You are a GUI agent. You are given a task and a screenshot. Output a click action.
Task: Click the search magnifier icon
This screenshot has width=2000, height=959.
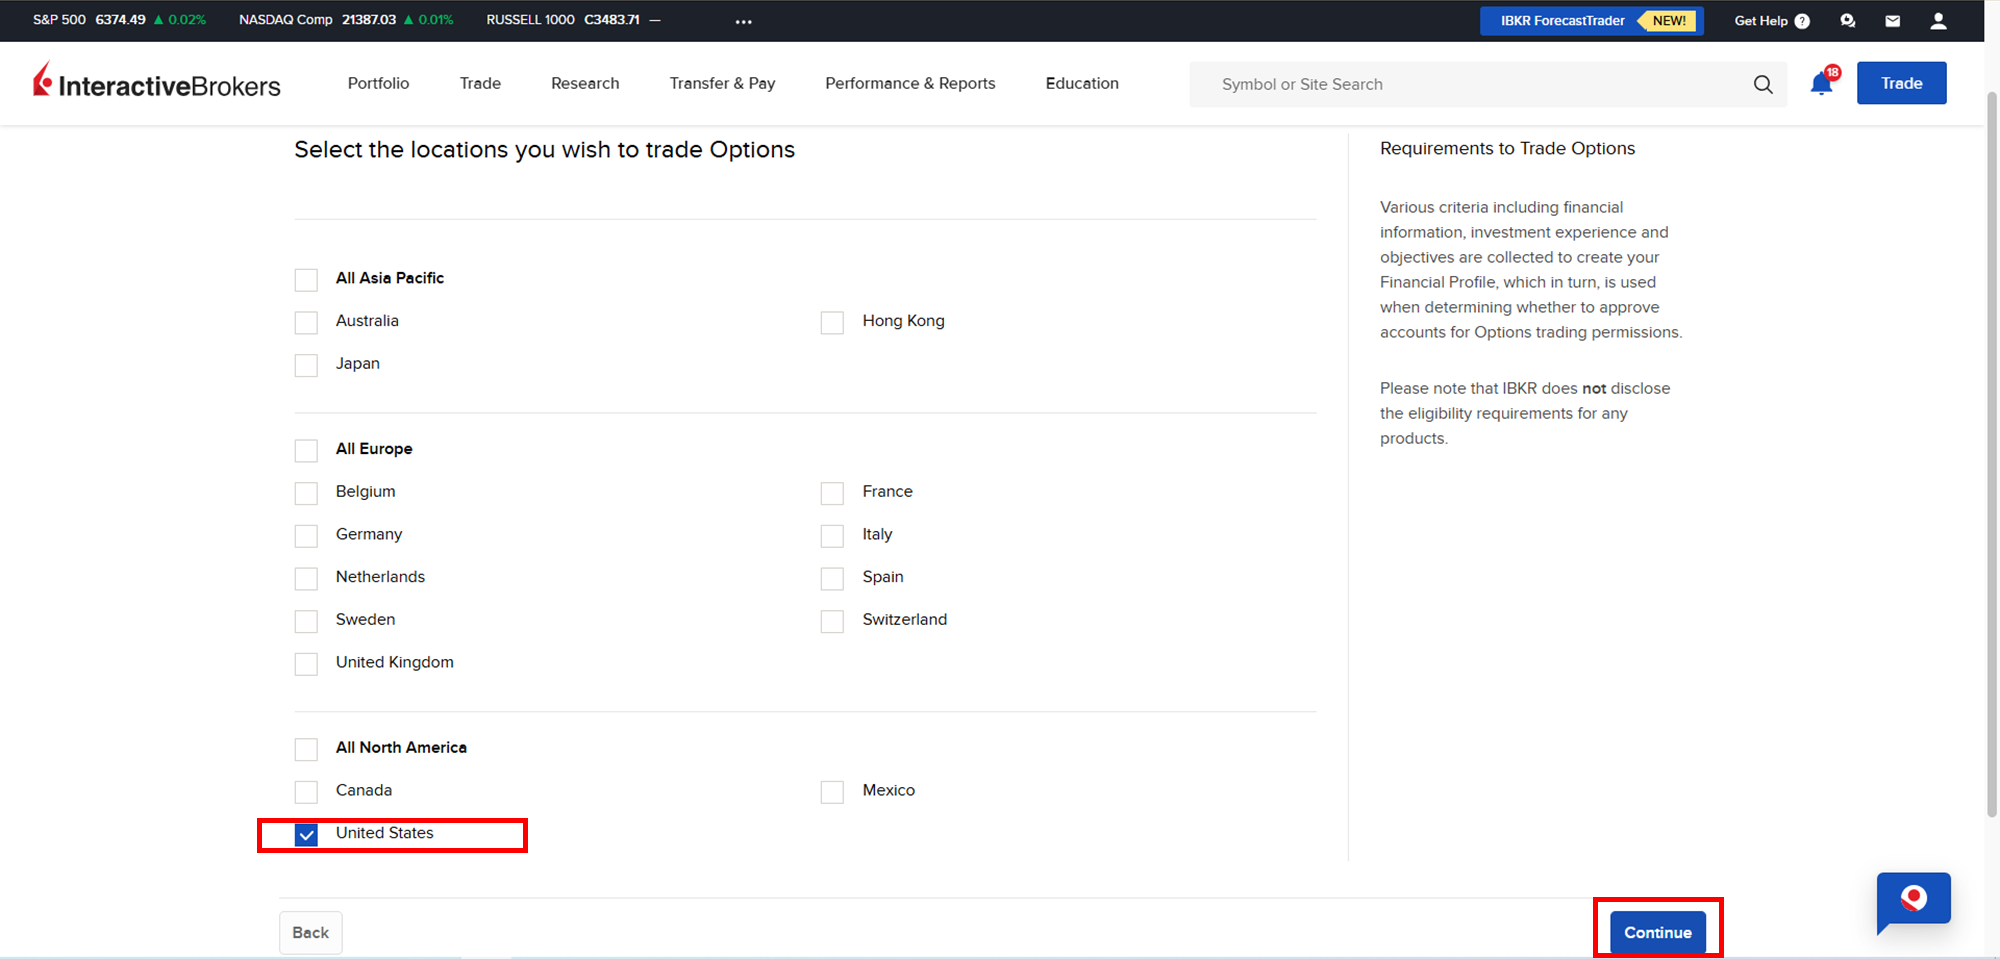pos(1762,85)
